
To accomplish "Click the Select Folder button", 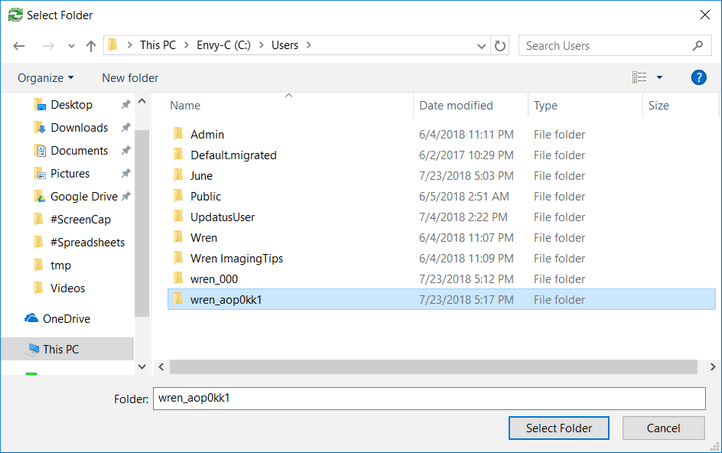I will (x=559, y=428).
